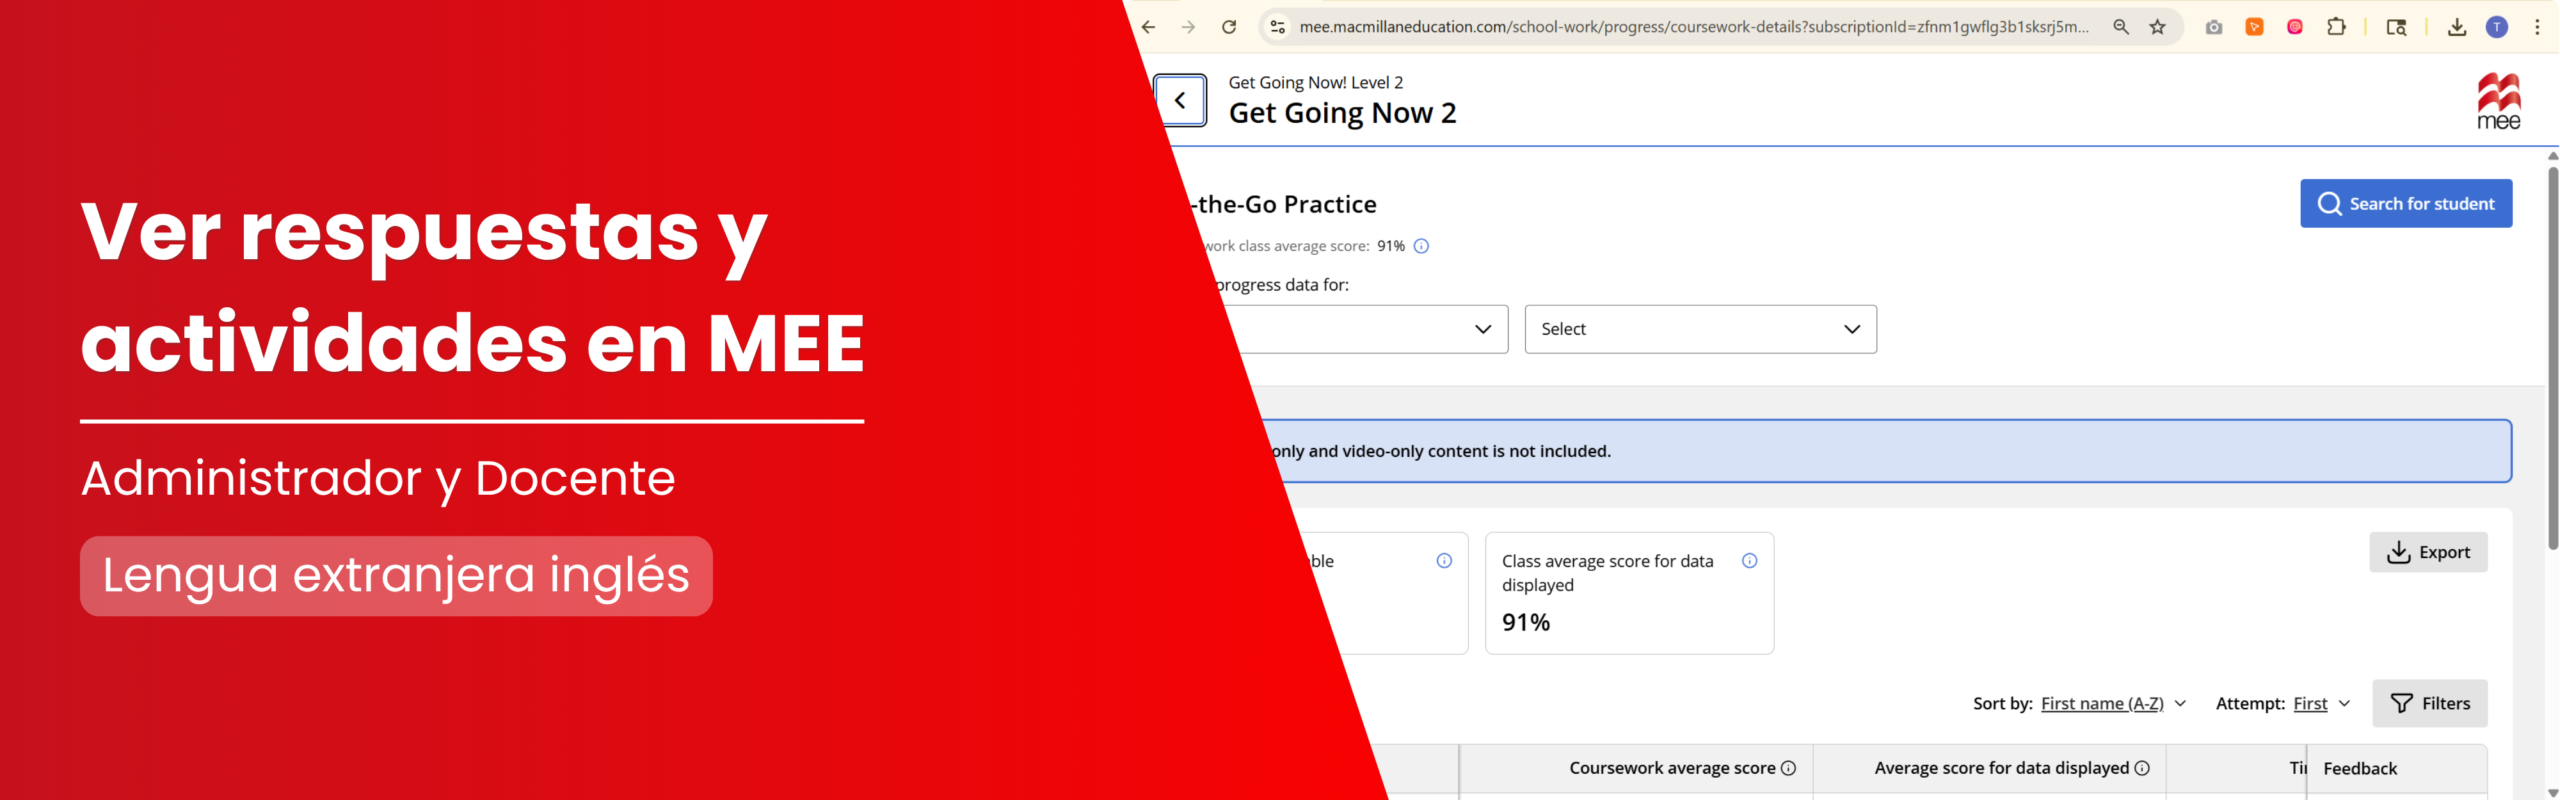Click the info icon beside Coursework average score
The width and height of the screenshot is (2560, 800).
(x=1788, y=768)
